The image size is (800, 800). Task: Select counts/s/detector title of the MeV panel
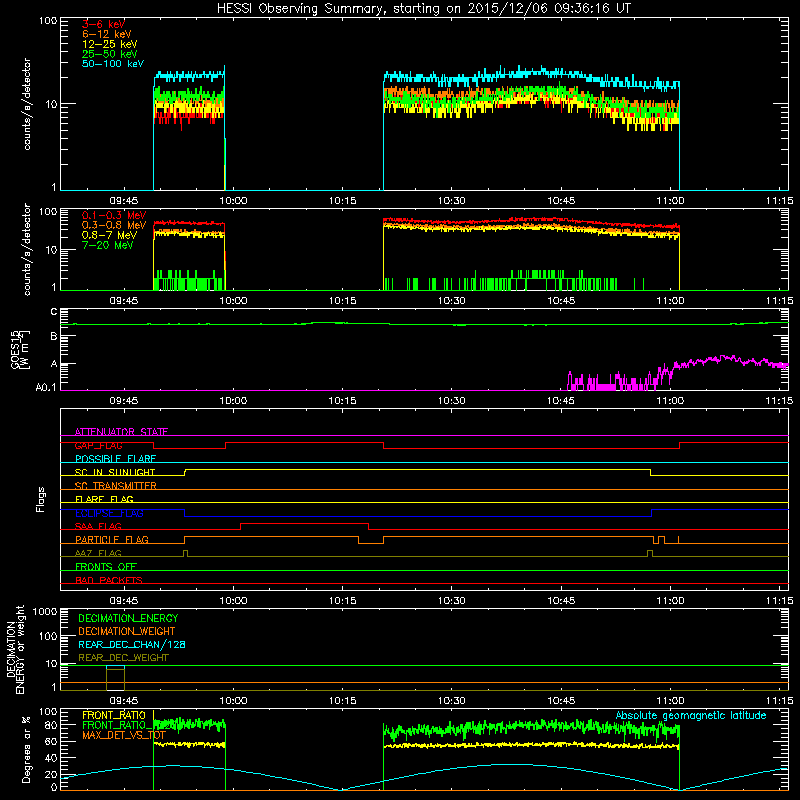pyautogui.click(x=27, y=250)
